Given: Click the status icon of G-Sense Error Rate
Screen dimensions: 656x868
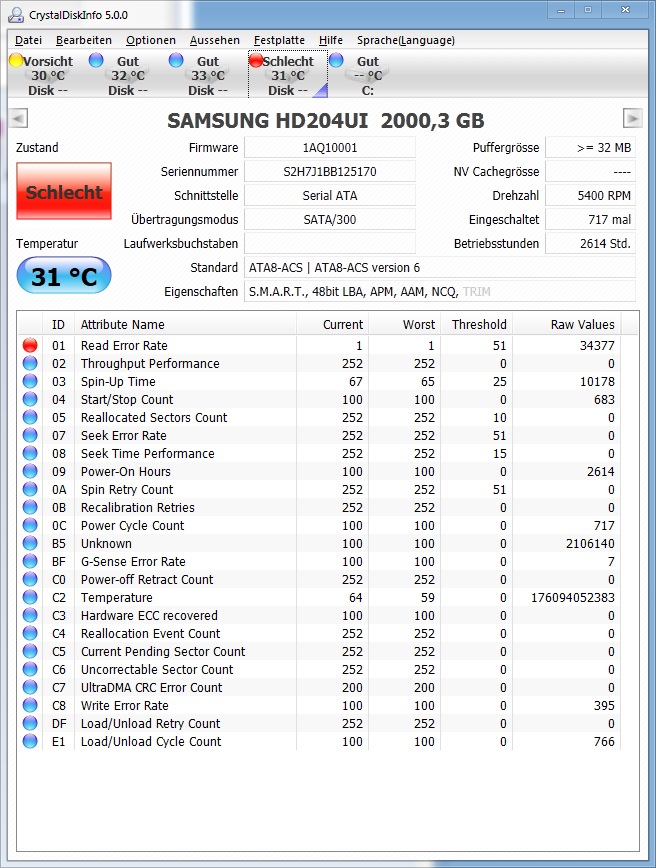Looking at the screenshot, I should [30, 561].
